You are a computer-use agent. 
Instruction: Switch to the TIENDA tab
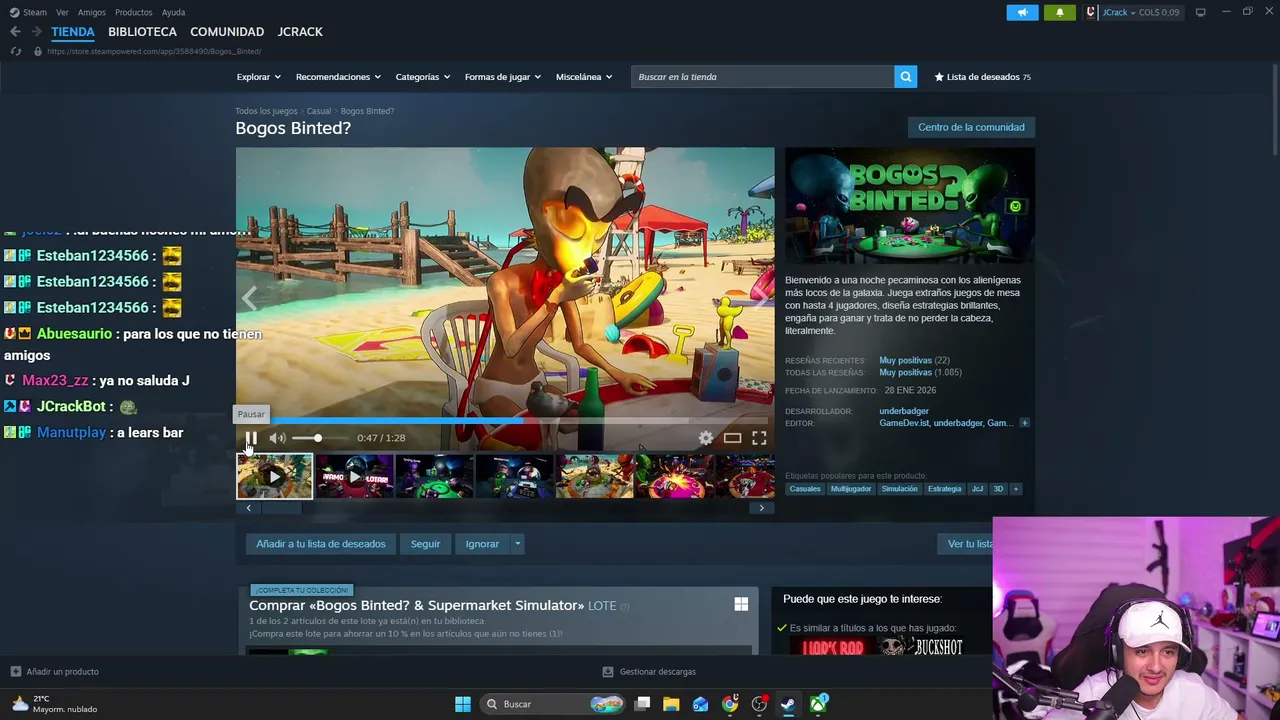pos(73,32)
